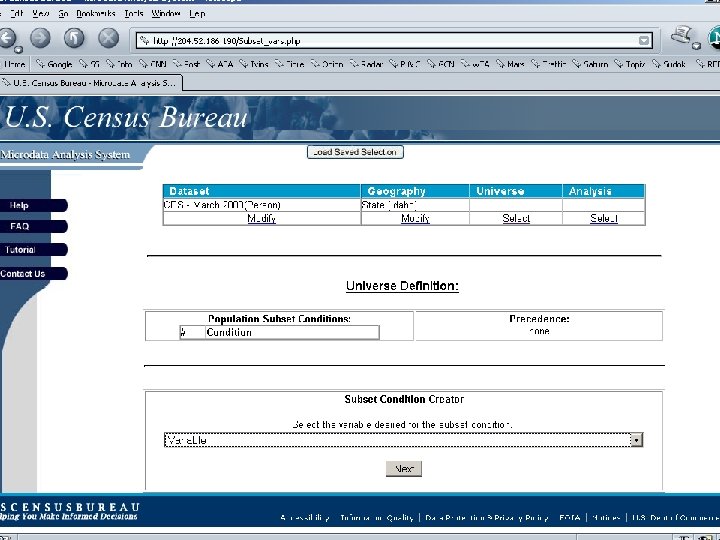Open the Tools menu
The image size is (720, 540).
tap(134, 13)
